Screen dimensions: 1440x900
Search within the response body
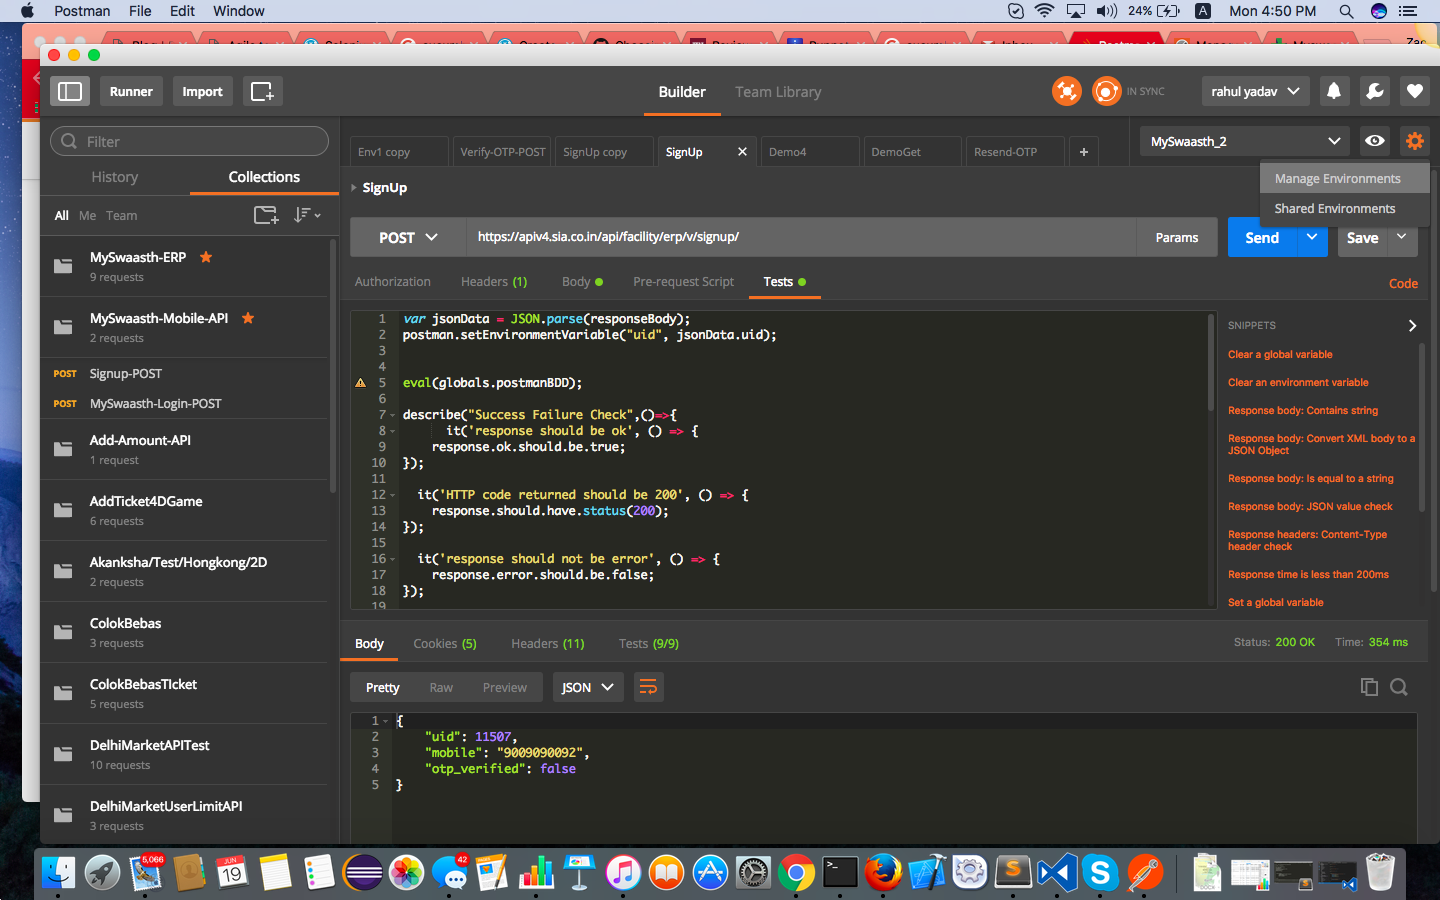tap(1399, 687)
